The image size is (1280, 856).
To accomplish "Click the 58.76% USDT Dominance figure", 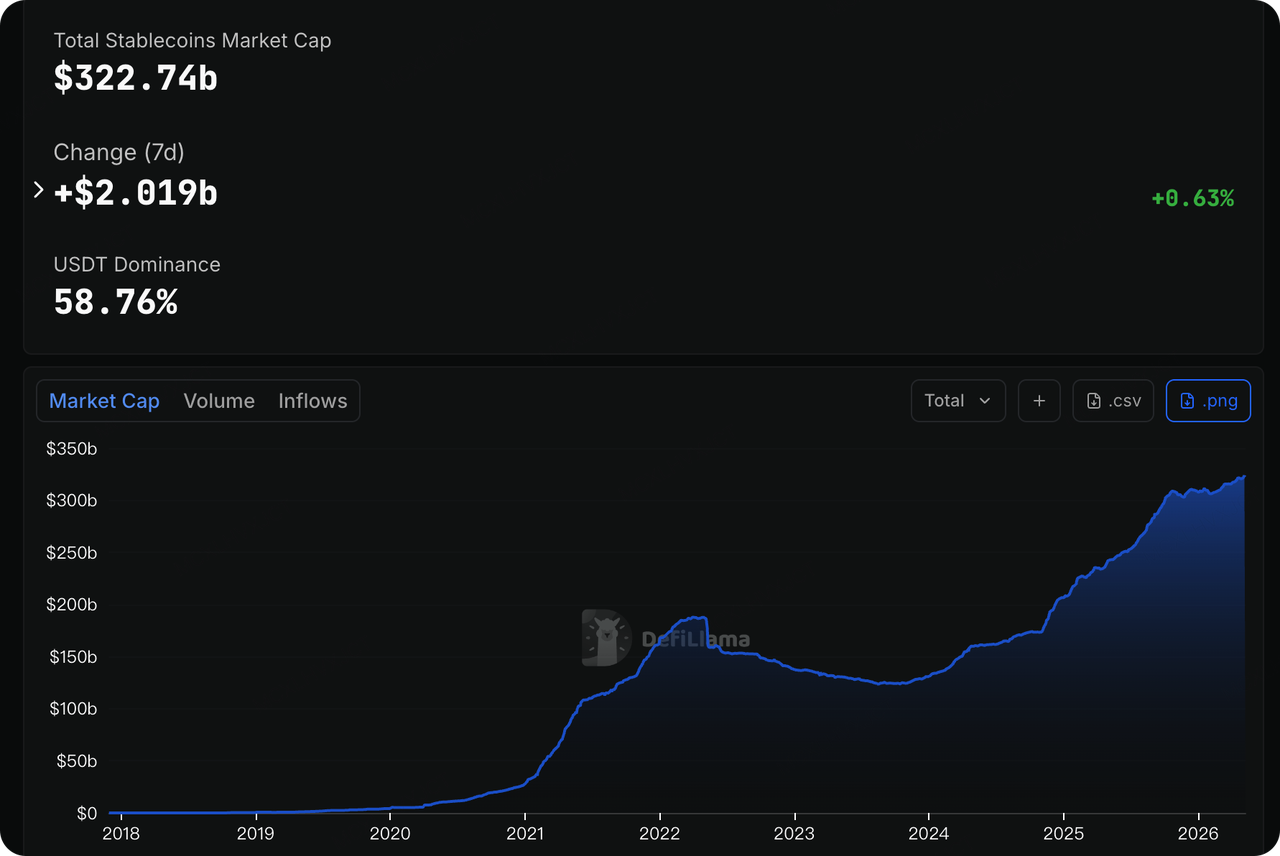I will pos(116,302).
